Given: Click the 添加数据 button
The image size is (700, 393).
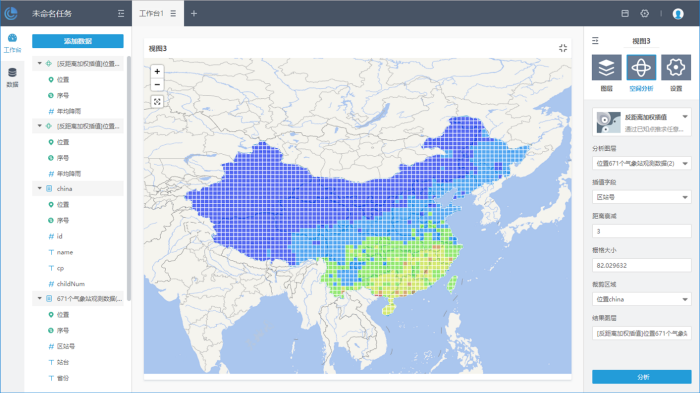Looking at the screenshot, I should click(x=78, y=41).
